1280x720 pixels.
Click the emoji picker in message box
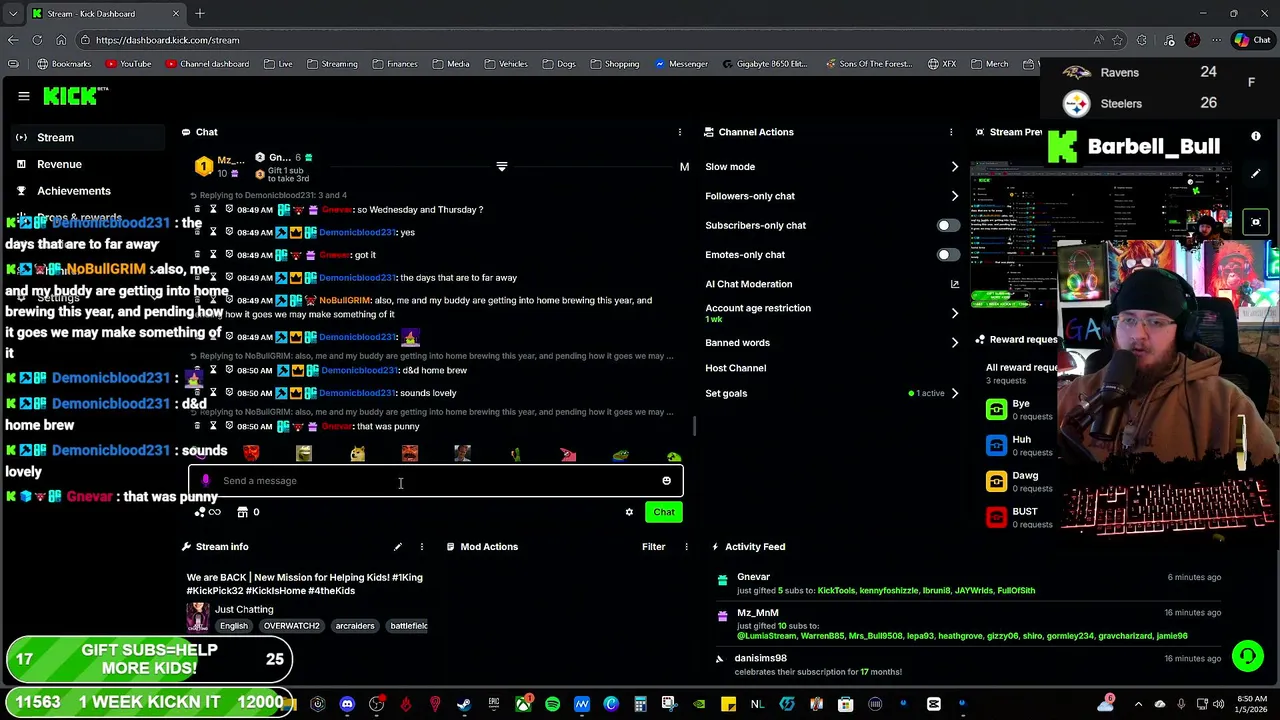[666, 481]
